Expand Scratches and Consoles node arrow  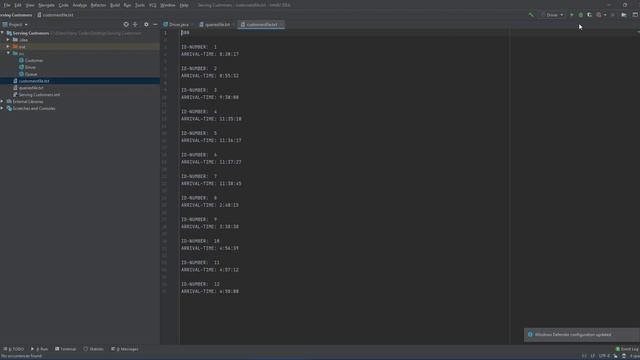coord(2,108)
